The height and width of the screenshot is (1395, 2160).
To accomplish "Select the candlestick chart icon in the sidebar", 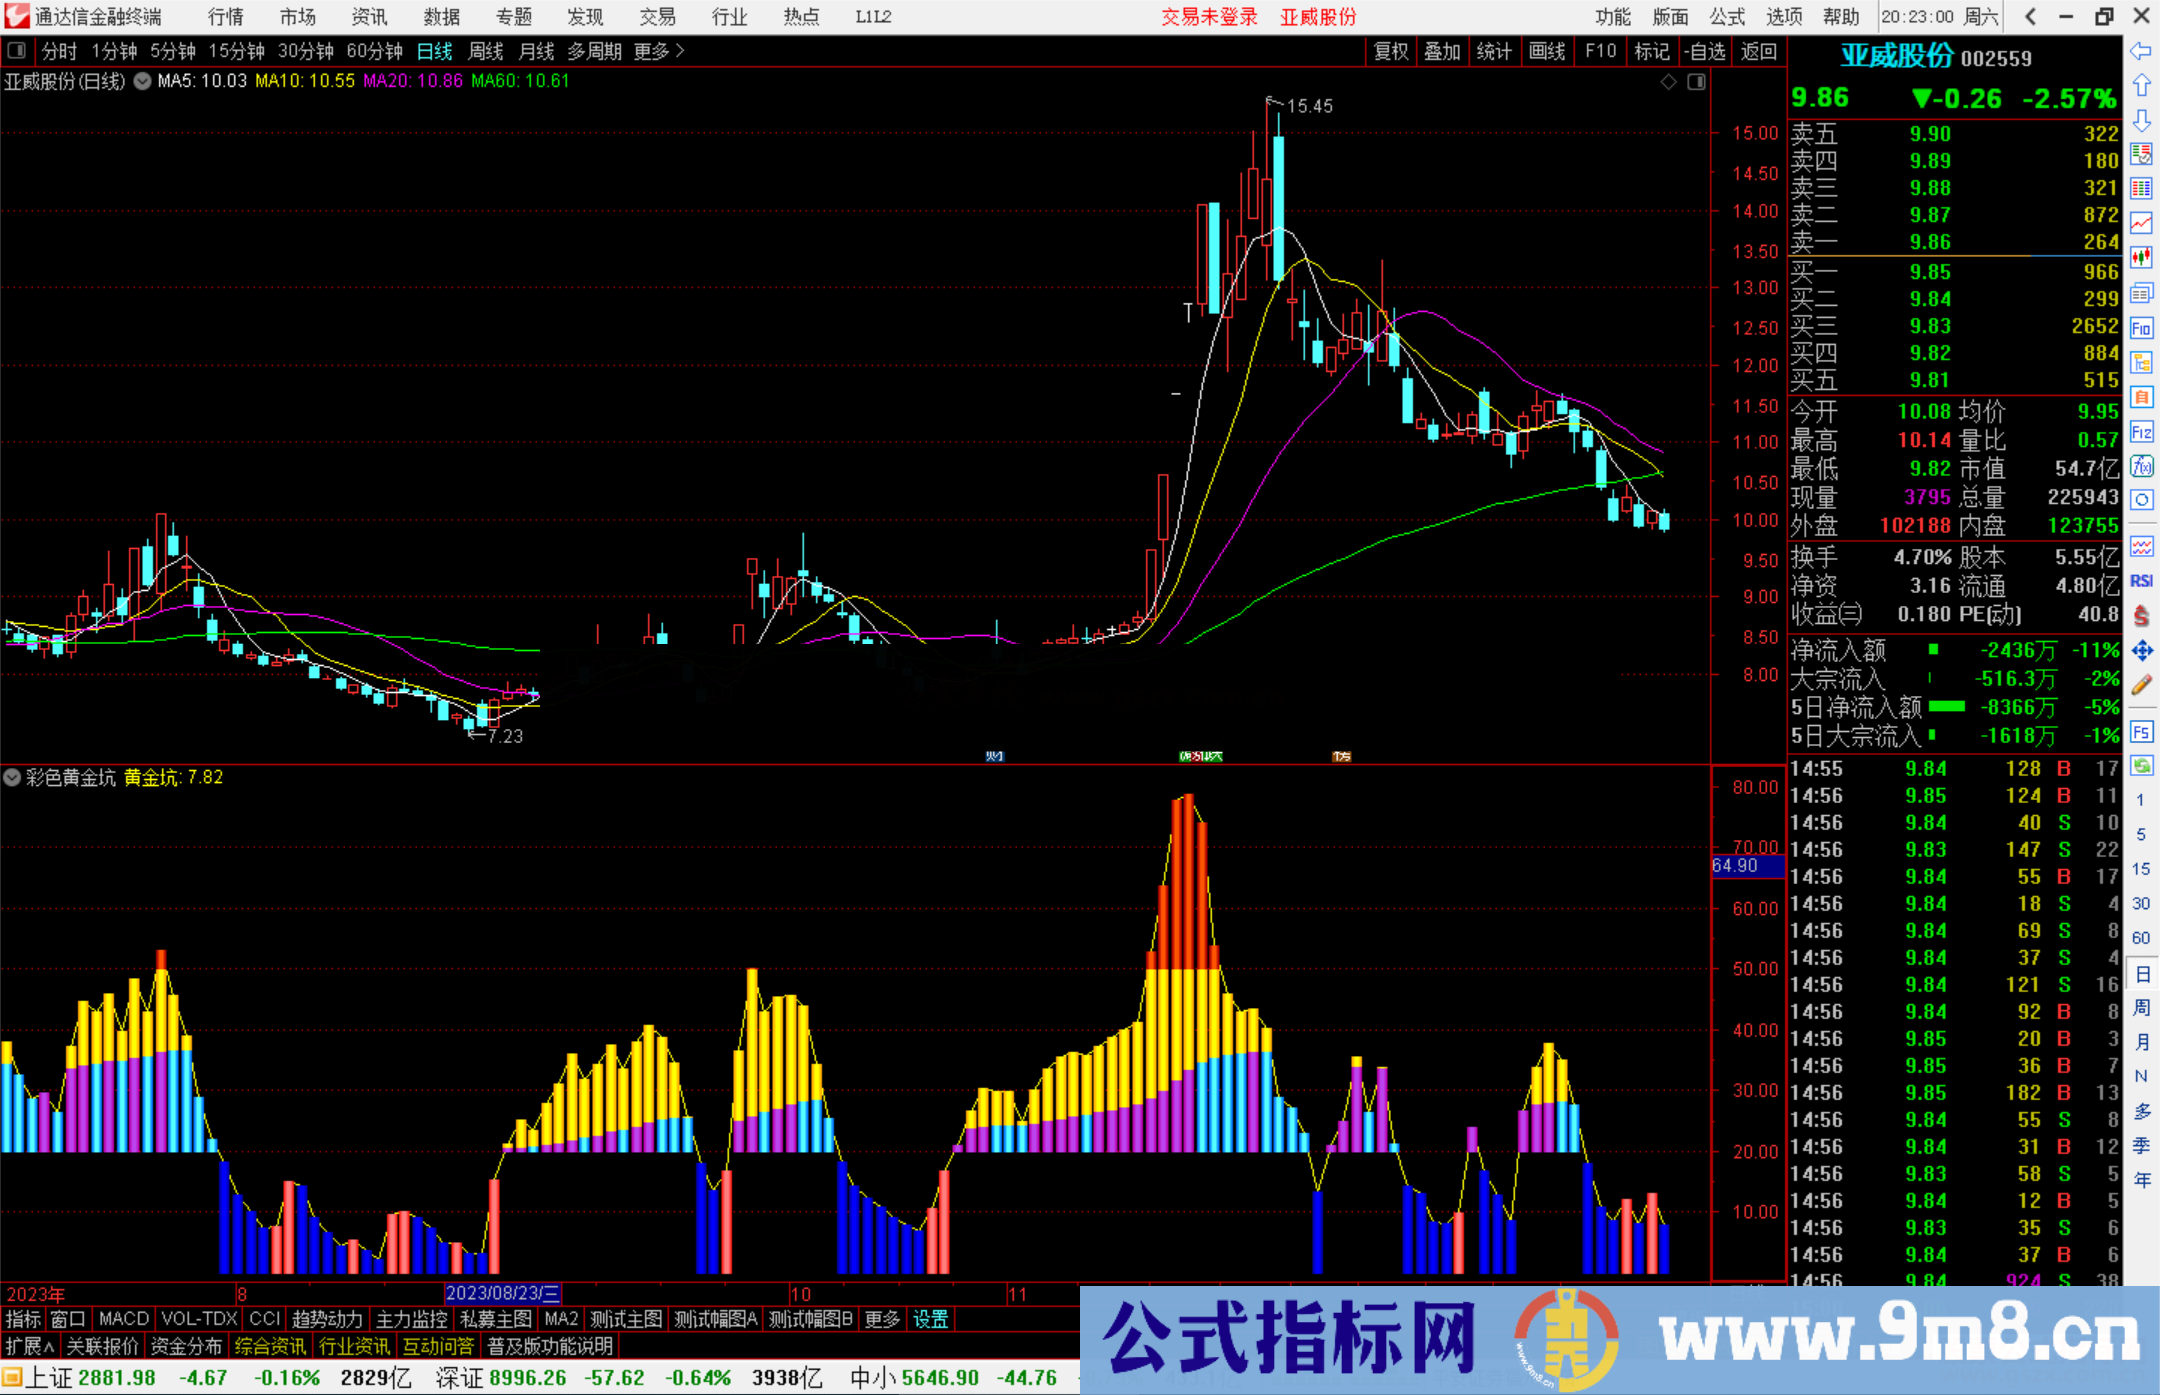I will 2142,254.
